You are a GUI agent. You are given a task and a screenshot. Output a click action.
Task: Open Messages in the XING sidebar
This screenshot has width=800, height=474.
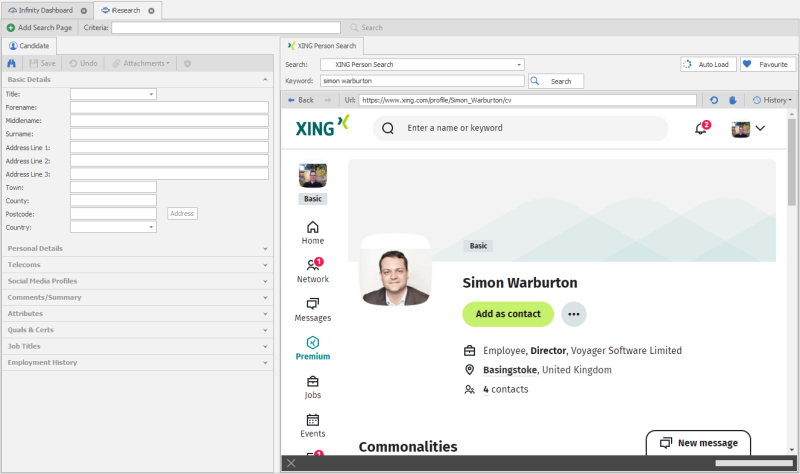[x=312, y=309]
